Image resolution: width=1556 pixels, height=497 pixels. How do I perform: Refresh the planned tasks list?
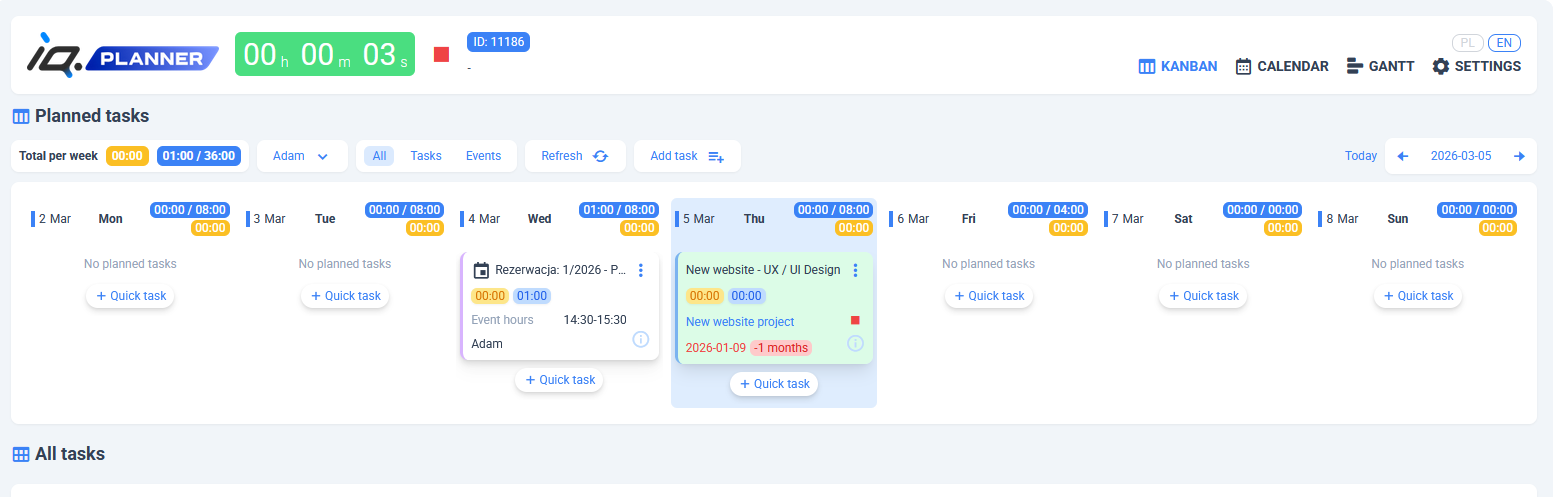[x=575, y=156]
